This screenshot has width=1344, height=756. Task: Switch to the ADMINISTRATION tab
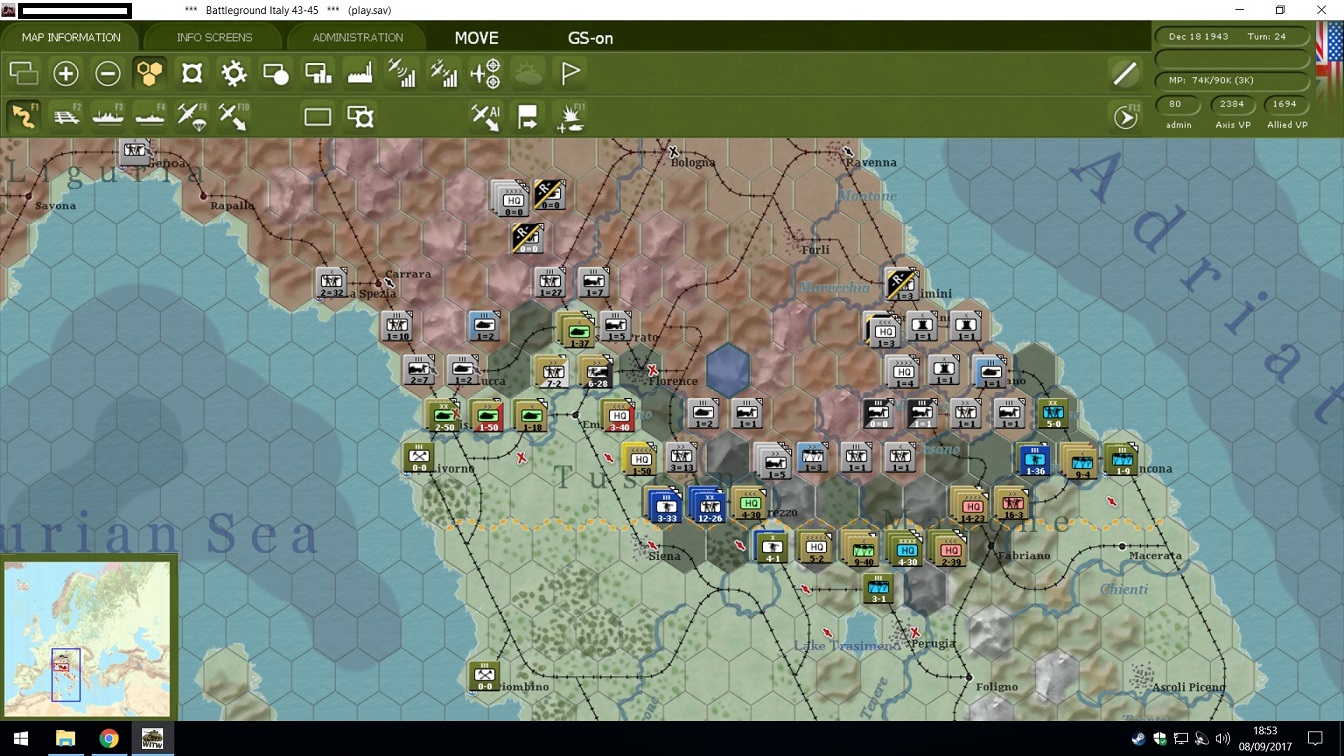[357, 38]
